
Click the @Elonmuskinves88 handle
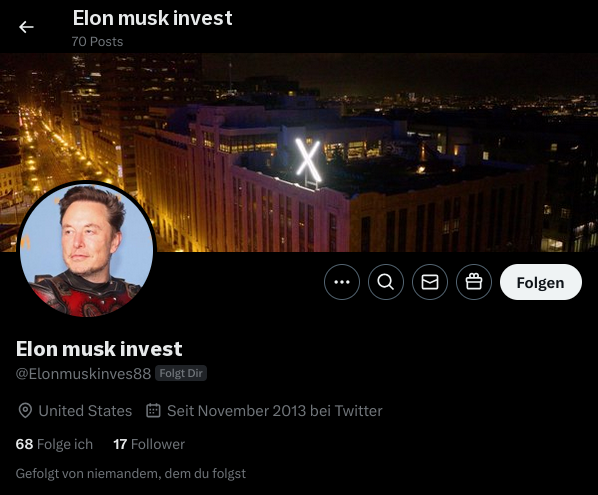click(83, 373)
